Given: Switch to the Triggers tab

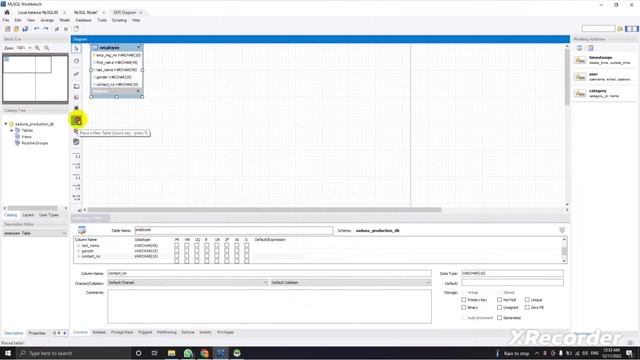Looking at the screenshot, I should [x=145, y=332].
